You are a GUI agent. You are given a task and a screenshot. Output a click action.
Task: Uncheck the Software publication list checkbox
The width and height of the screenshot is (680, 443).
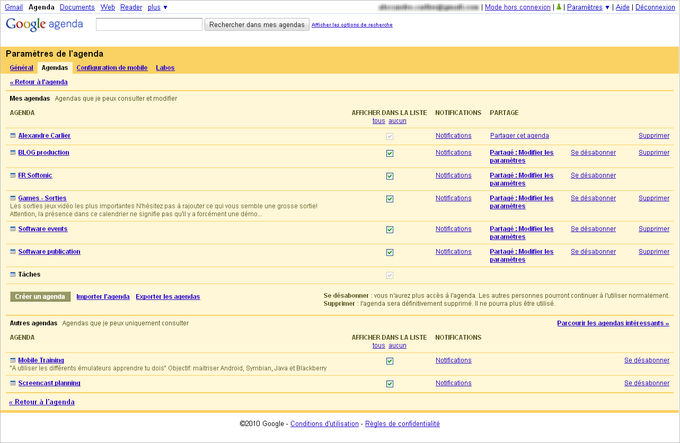390,252
